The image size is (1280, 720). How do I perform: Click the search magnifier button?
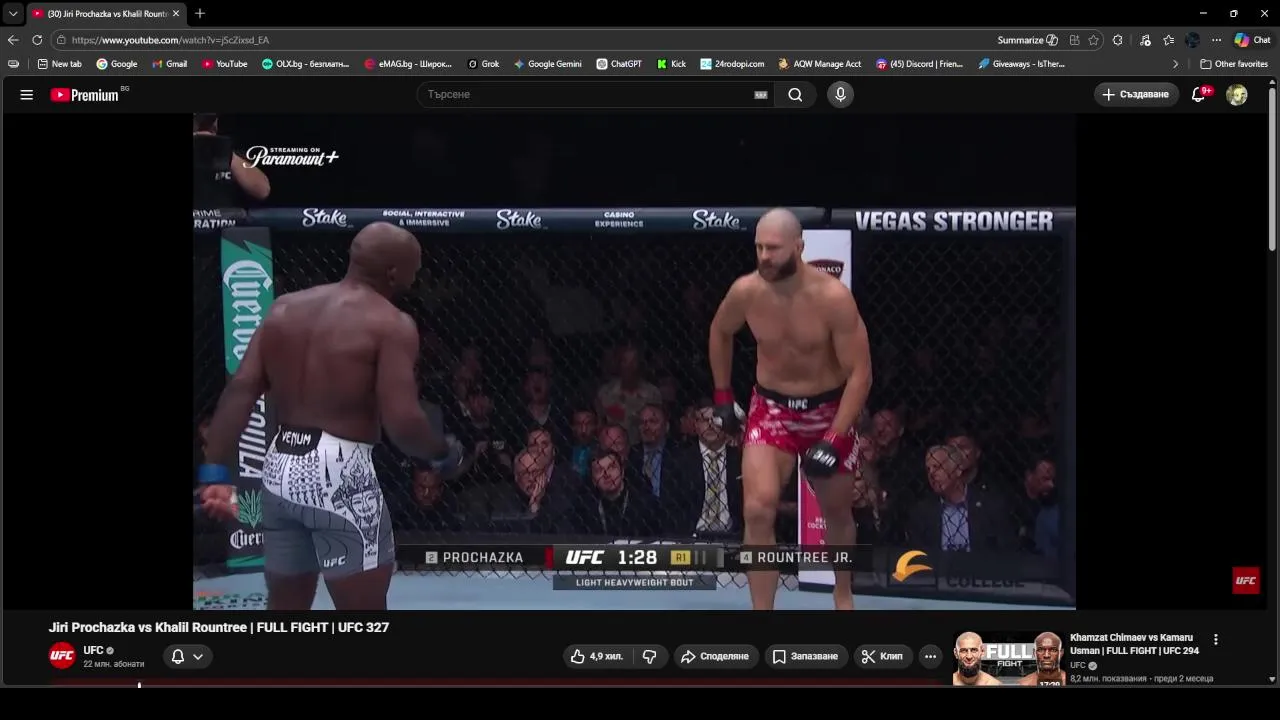coord(795,95)
